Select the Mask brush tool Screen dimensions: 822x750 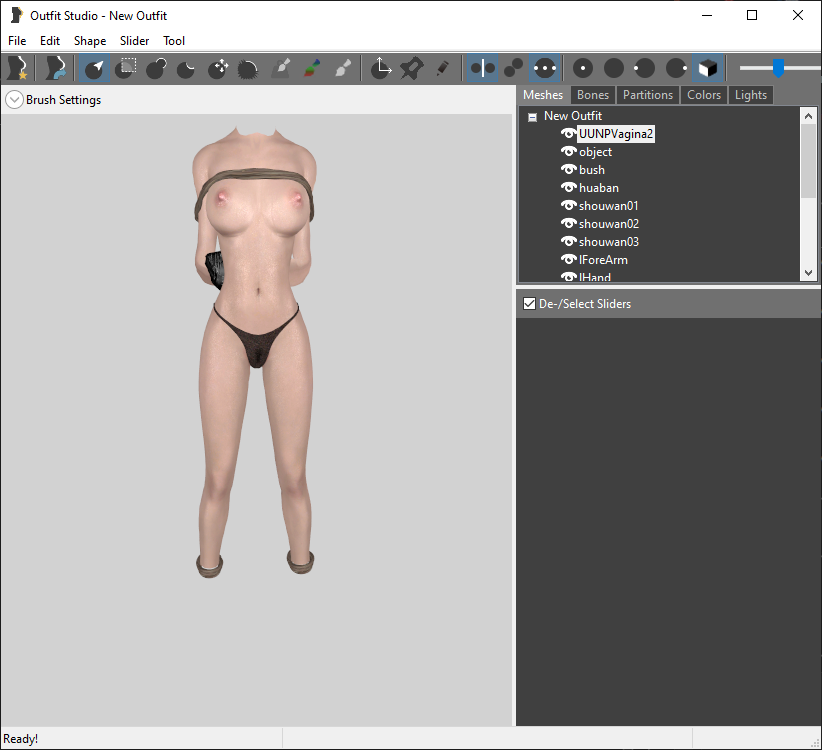tap(126, 68)
